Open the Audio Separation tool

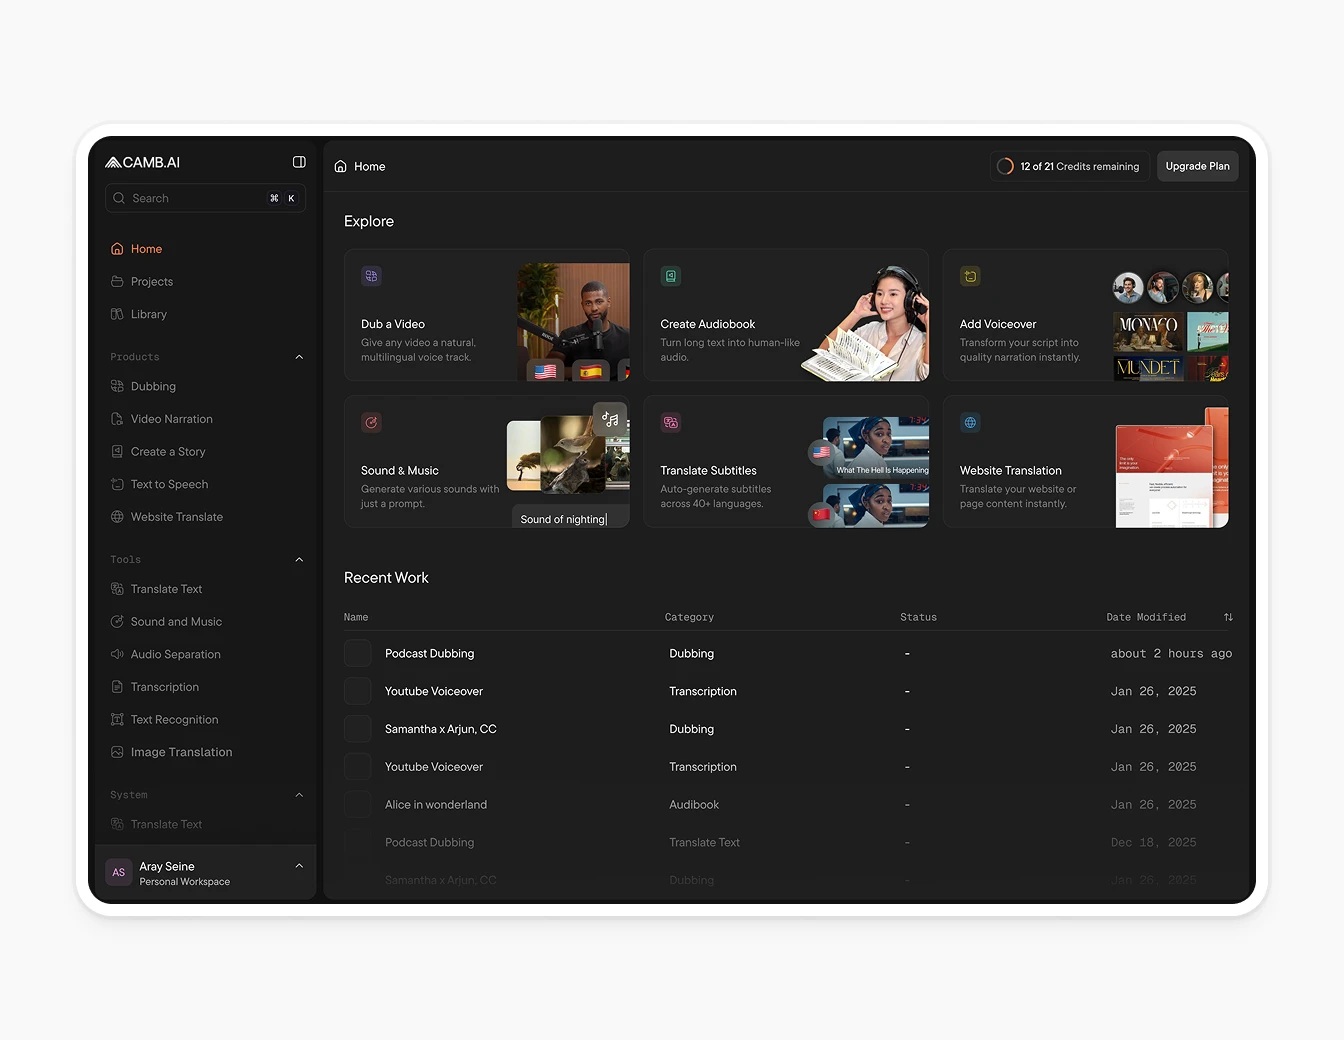tap(175, 654)
